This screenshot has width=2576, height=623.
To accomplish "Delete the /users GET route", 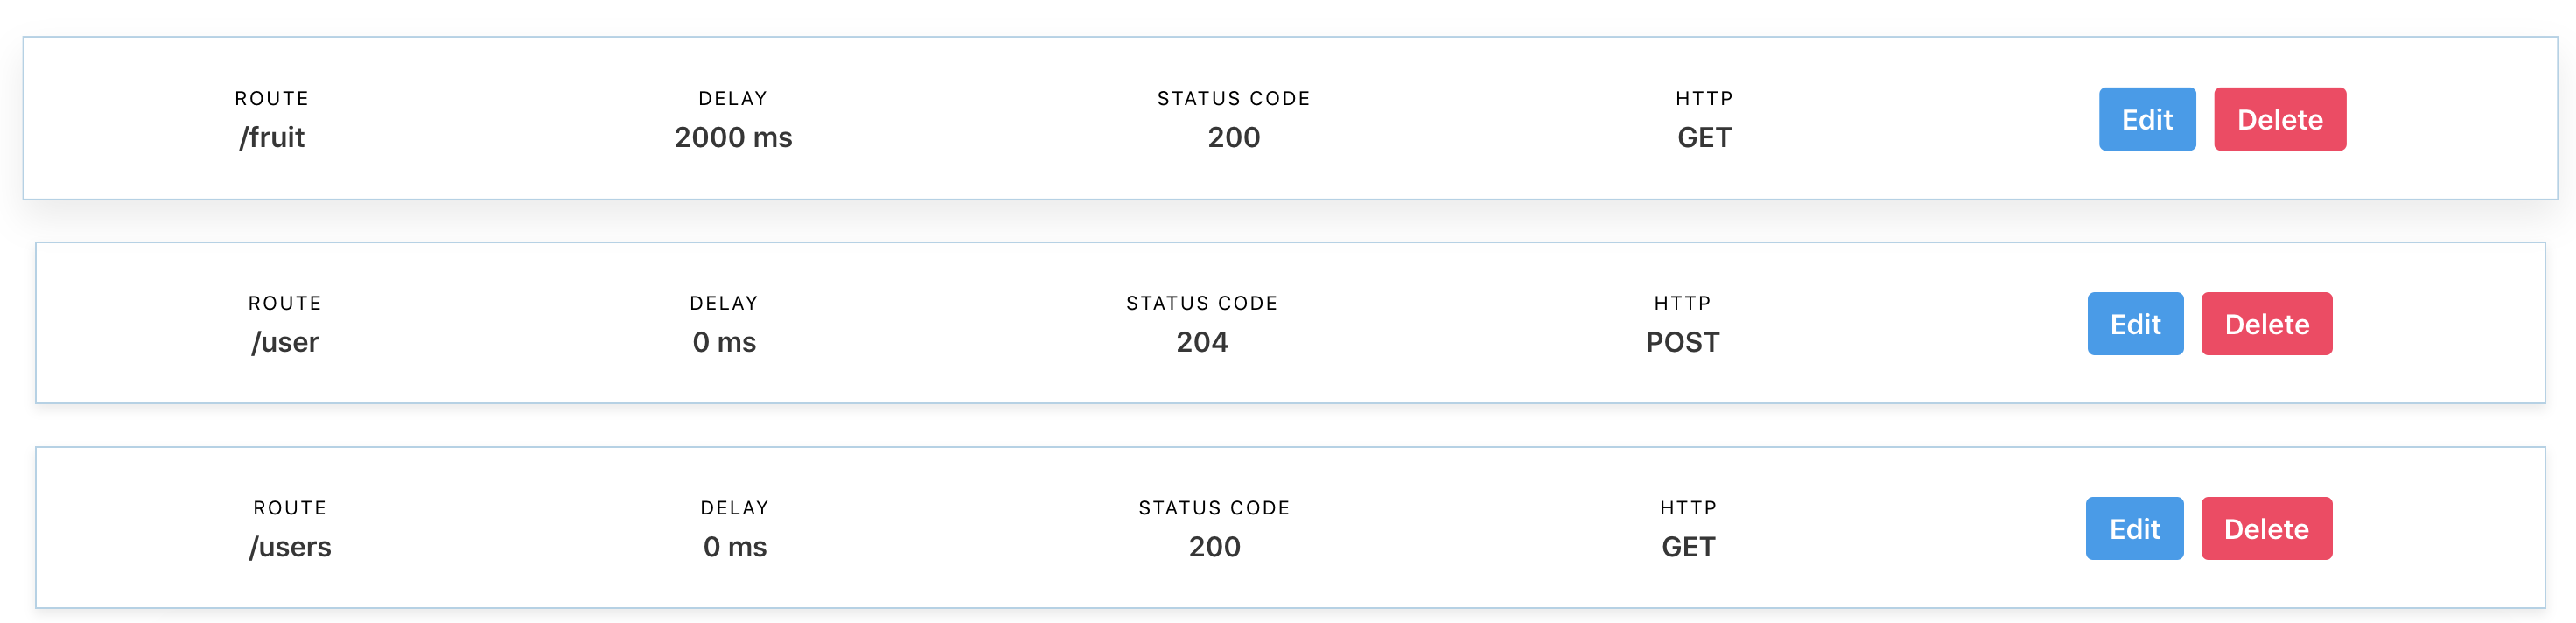I will [x=2266, y=529].
